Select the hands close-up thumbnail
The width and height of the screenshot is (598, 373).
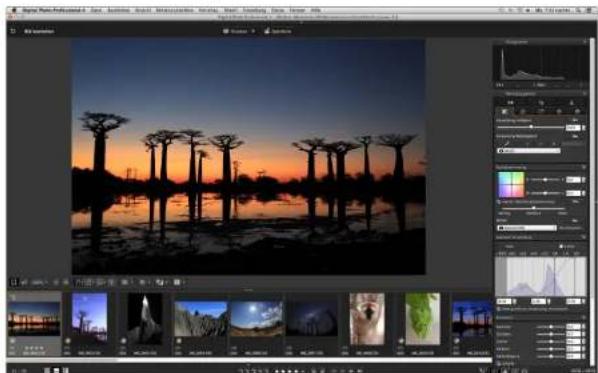tap(367, 319)
